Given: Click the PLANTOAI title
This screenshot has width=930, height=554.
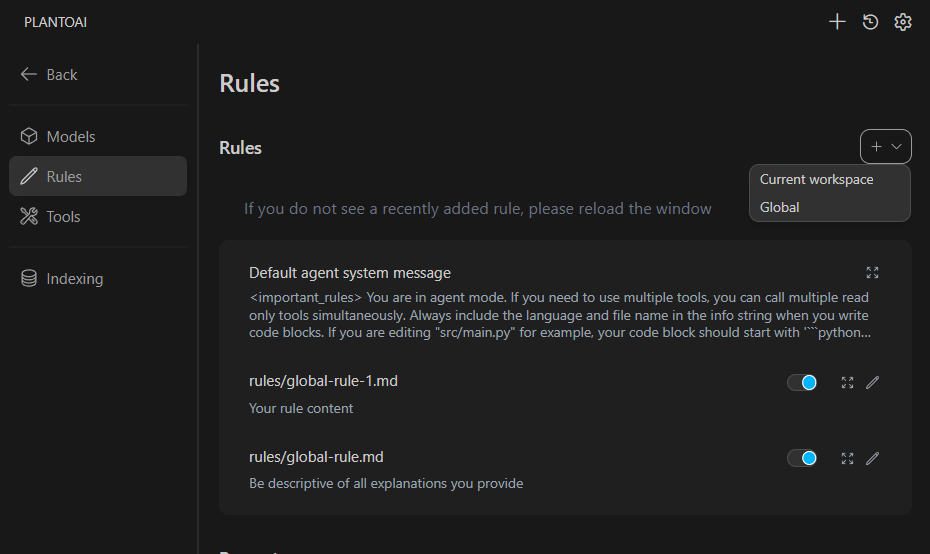Looking at the screenshot, I should pos(55,22).
